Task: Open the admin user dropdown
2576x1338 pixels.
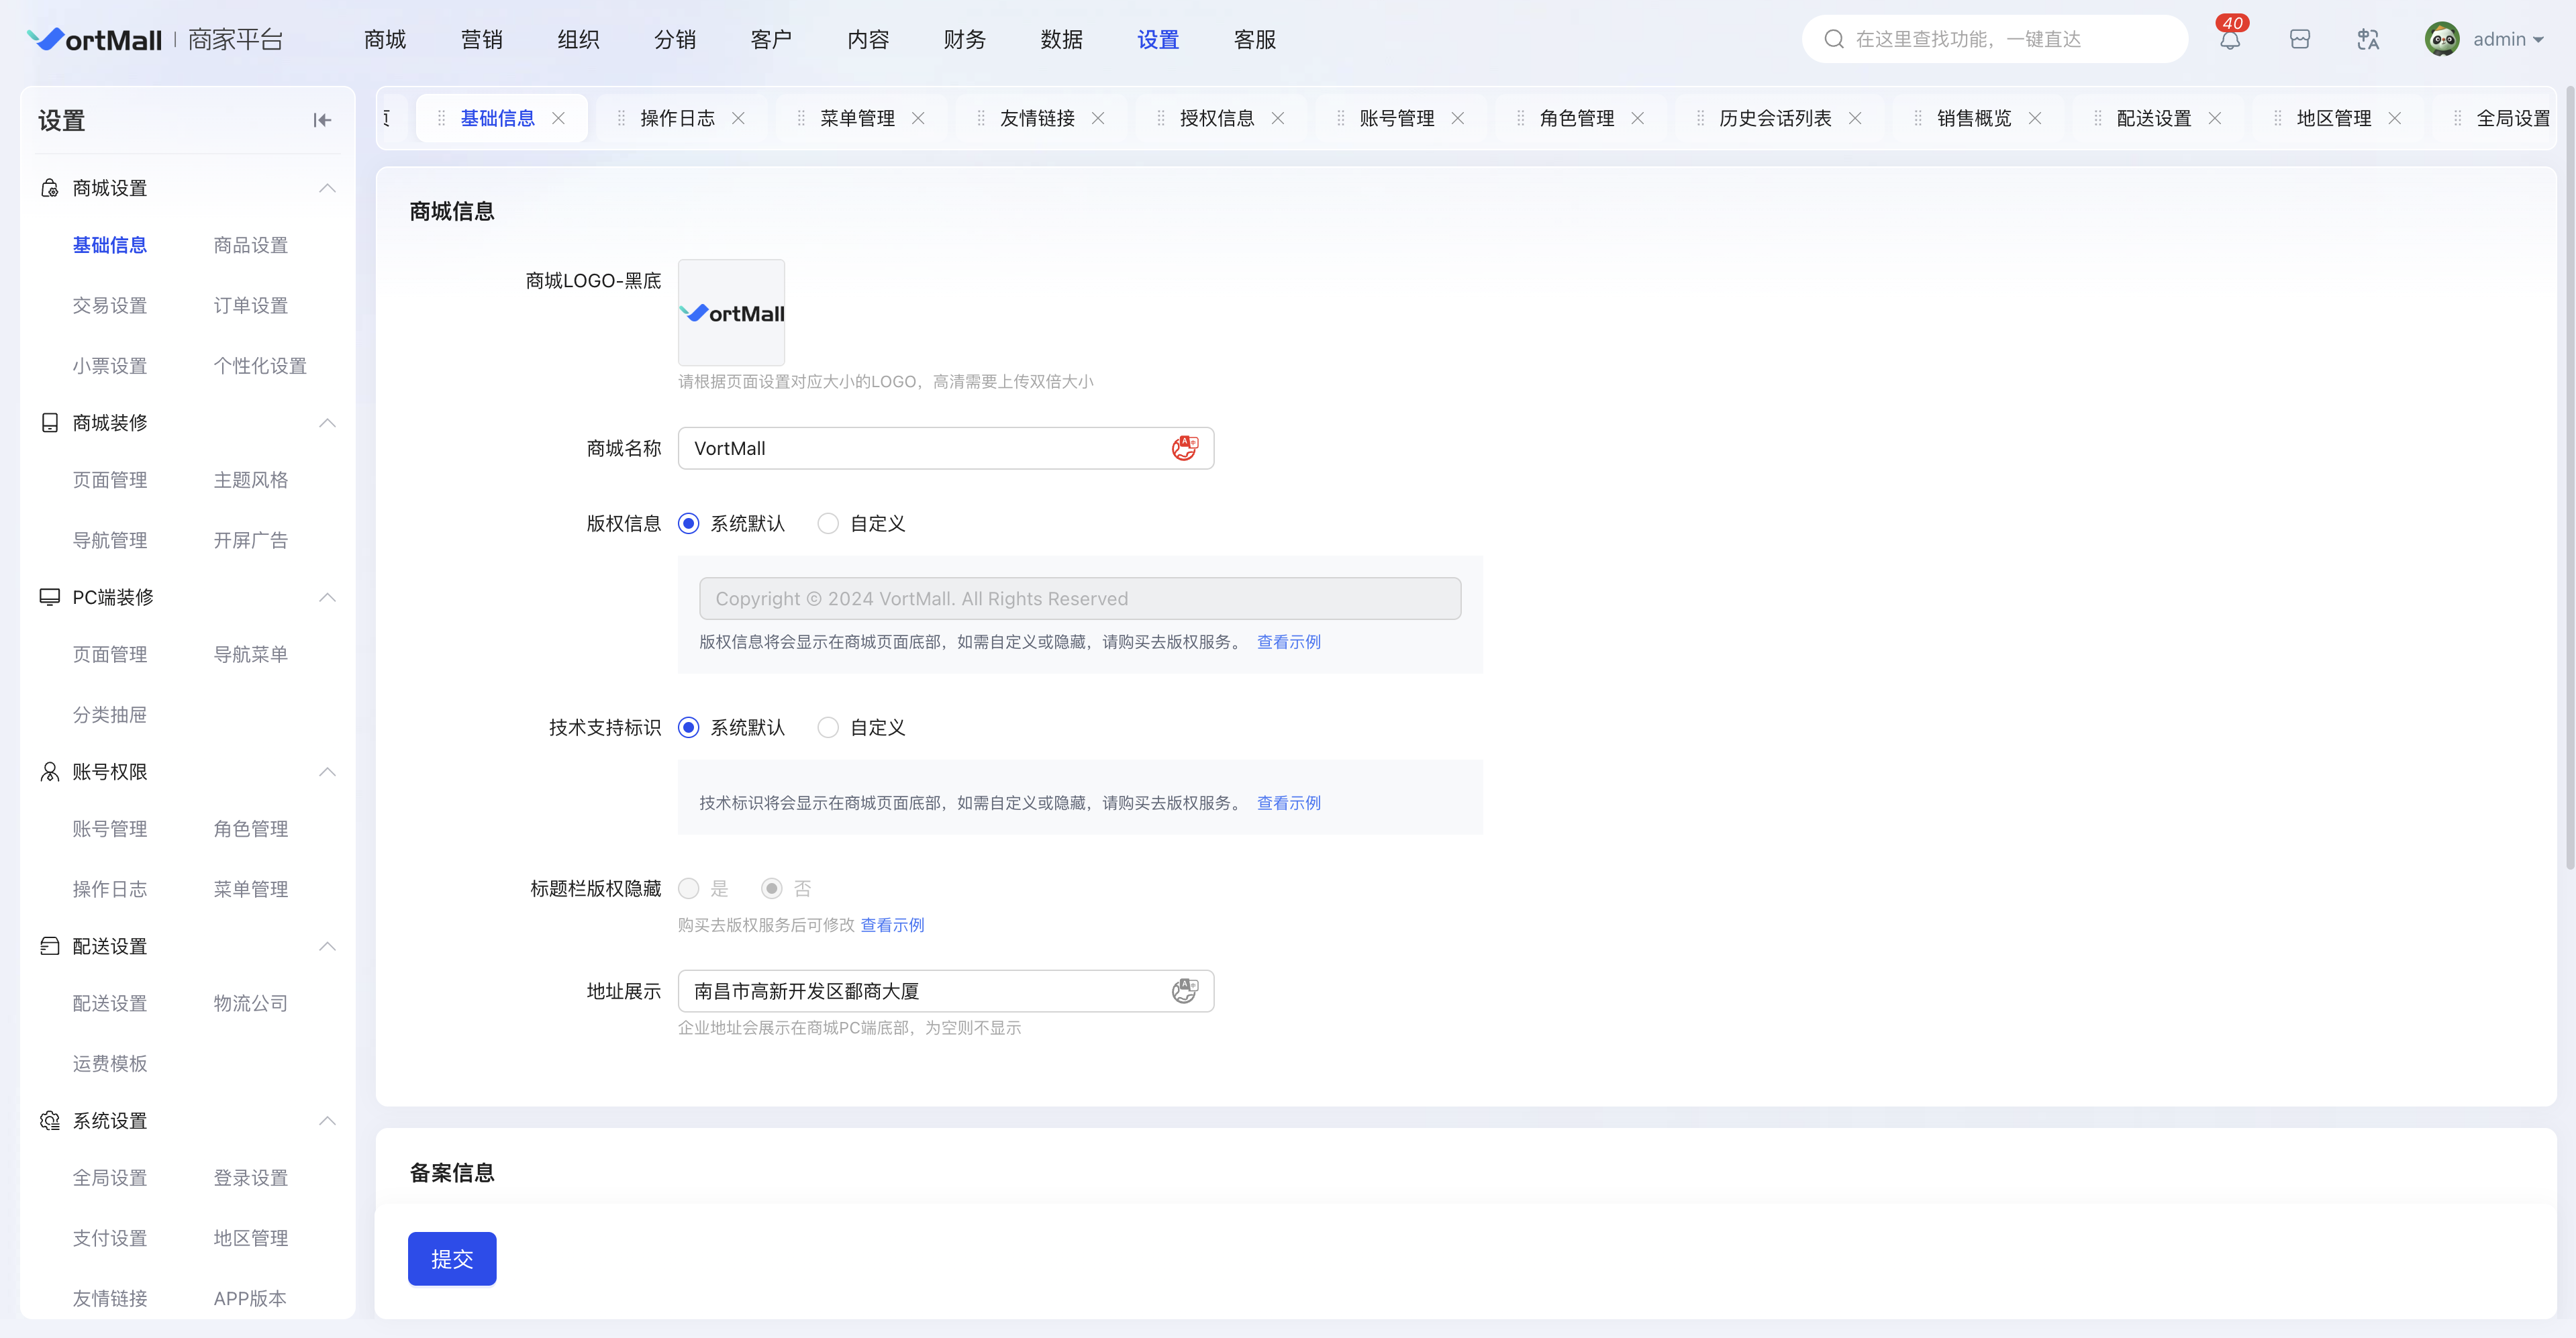Action: click(2508, 40)
